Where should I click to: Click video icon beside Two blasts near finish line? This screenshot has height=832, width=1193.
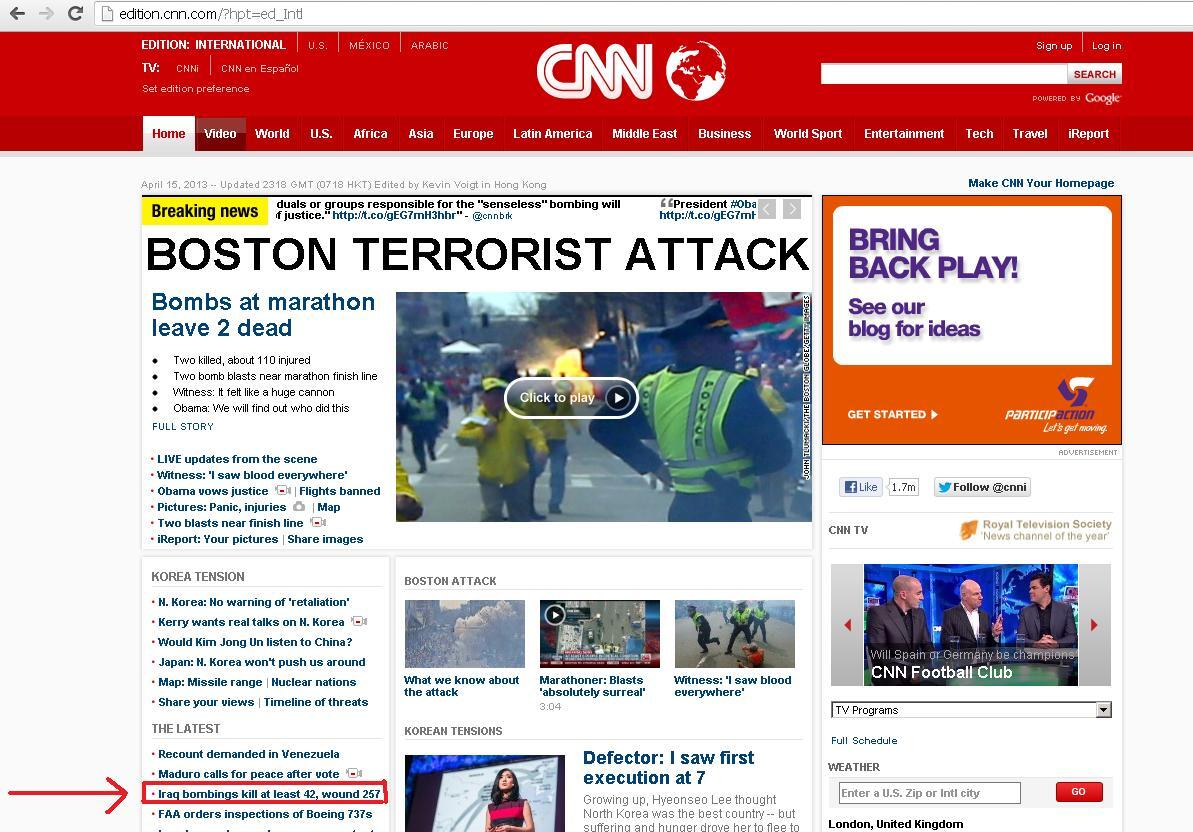tap(317, 522)
